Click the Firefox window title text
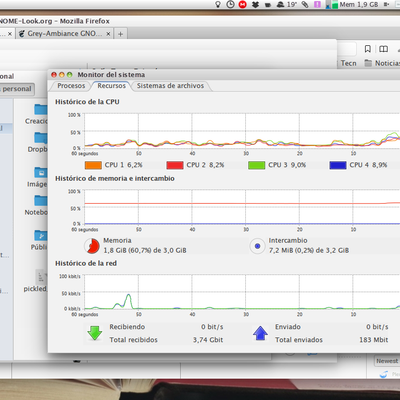This screenshot has height=400, width=400. tap(55, 21)
